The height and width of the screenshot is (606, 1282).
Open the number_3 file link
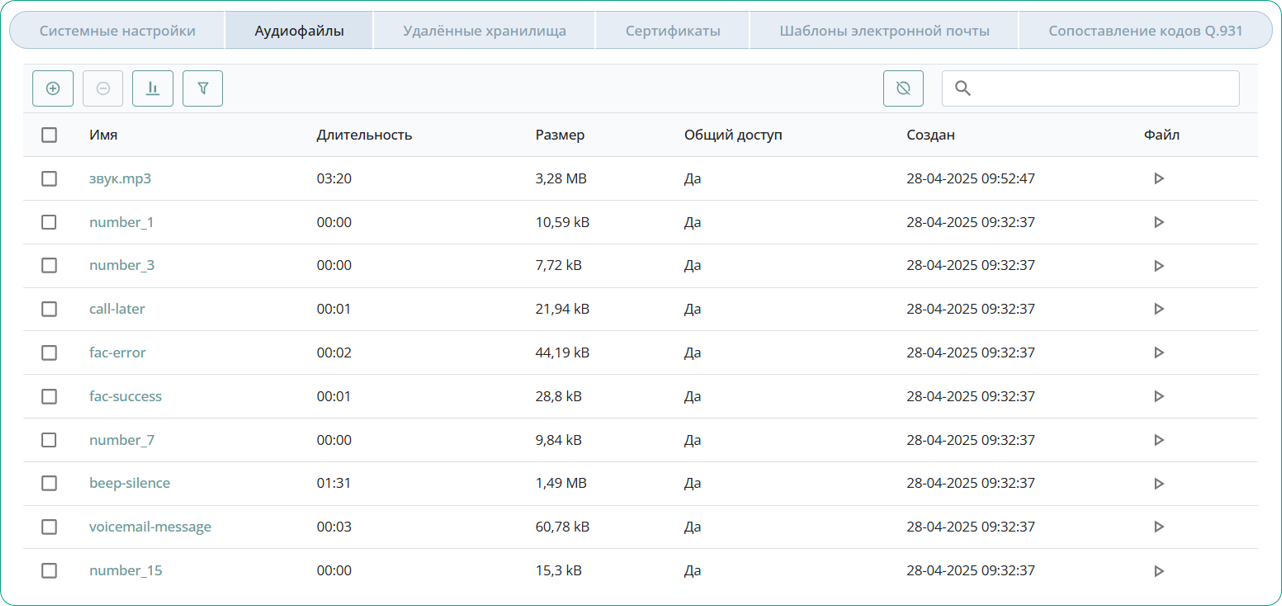tap(122, 265)
